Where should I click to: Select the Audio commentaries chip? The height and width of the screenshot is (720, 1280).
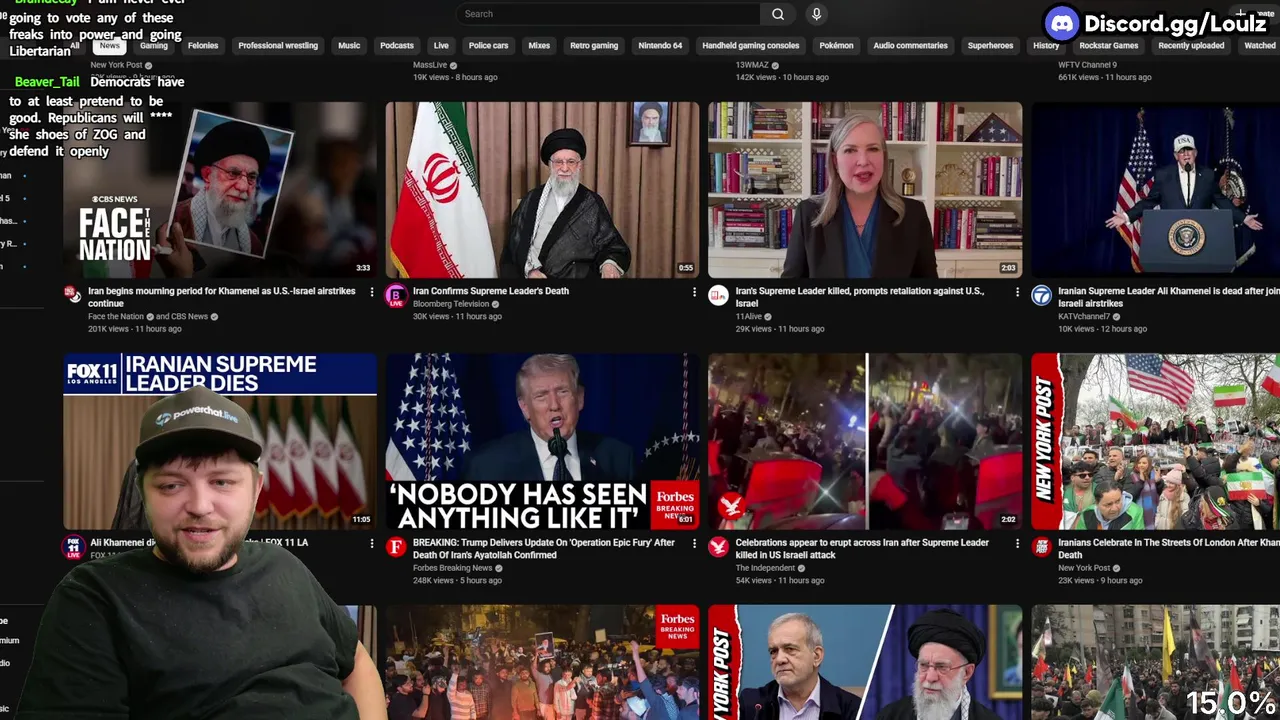pyautogui.click(x=910, y=46)
